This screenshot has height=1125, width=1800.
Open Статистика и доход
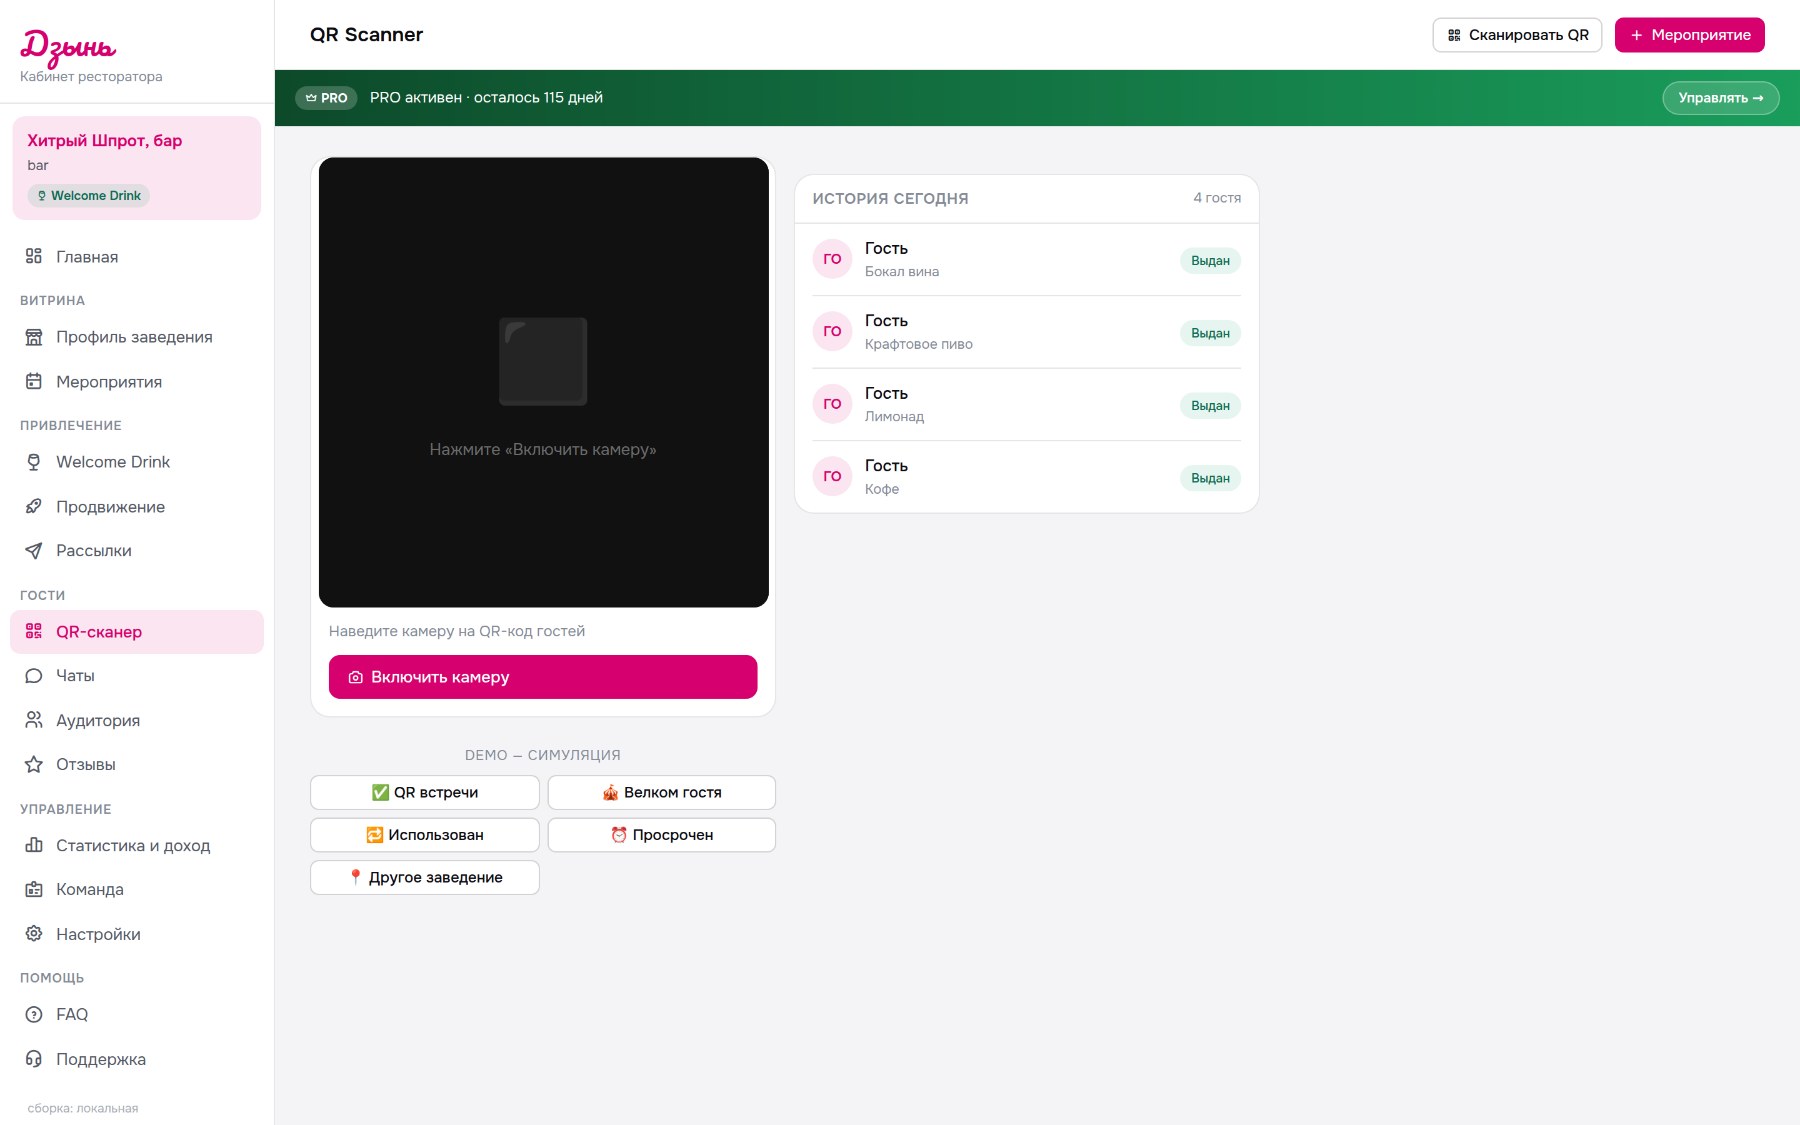click(137, 845)
